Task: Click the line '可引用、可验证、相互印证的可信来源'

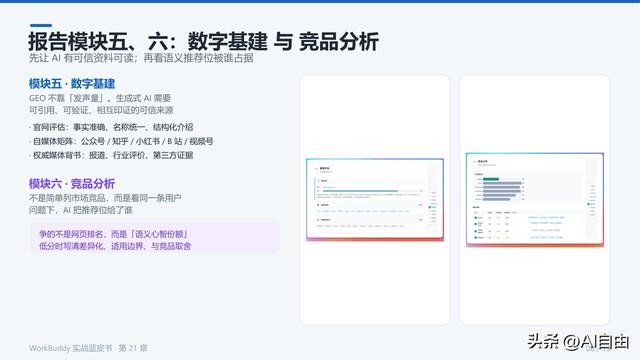Action: pyautogui.click(x=101, y=110)
